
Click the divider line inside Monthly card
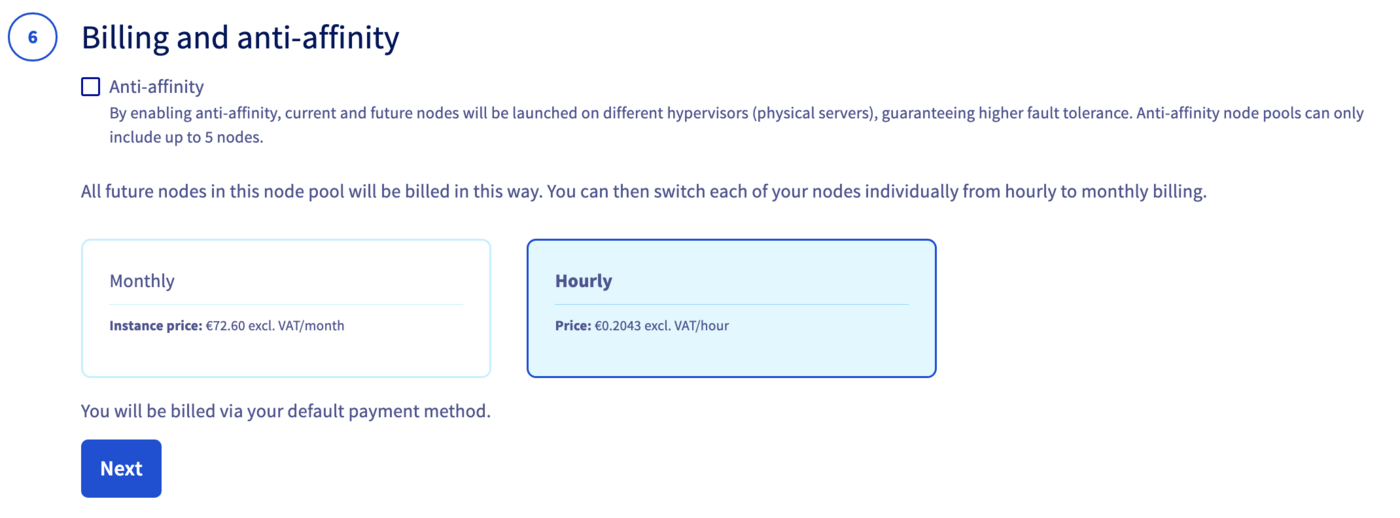point(286,304)
